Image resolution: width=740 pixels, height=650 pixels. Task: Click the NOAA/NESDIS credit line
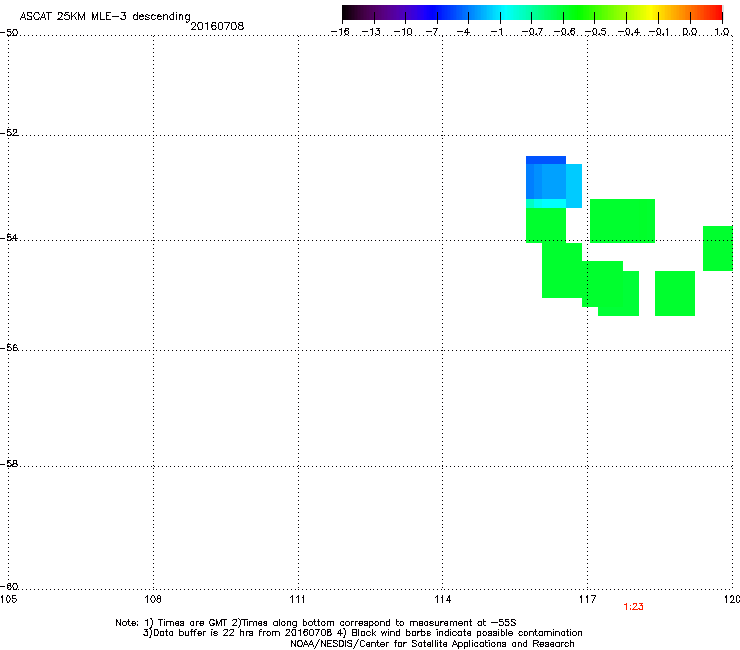pos(432,644)
